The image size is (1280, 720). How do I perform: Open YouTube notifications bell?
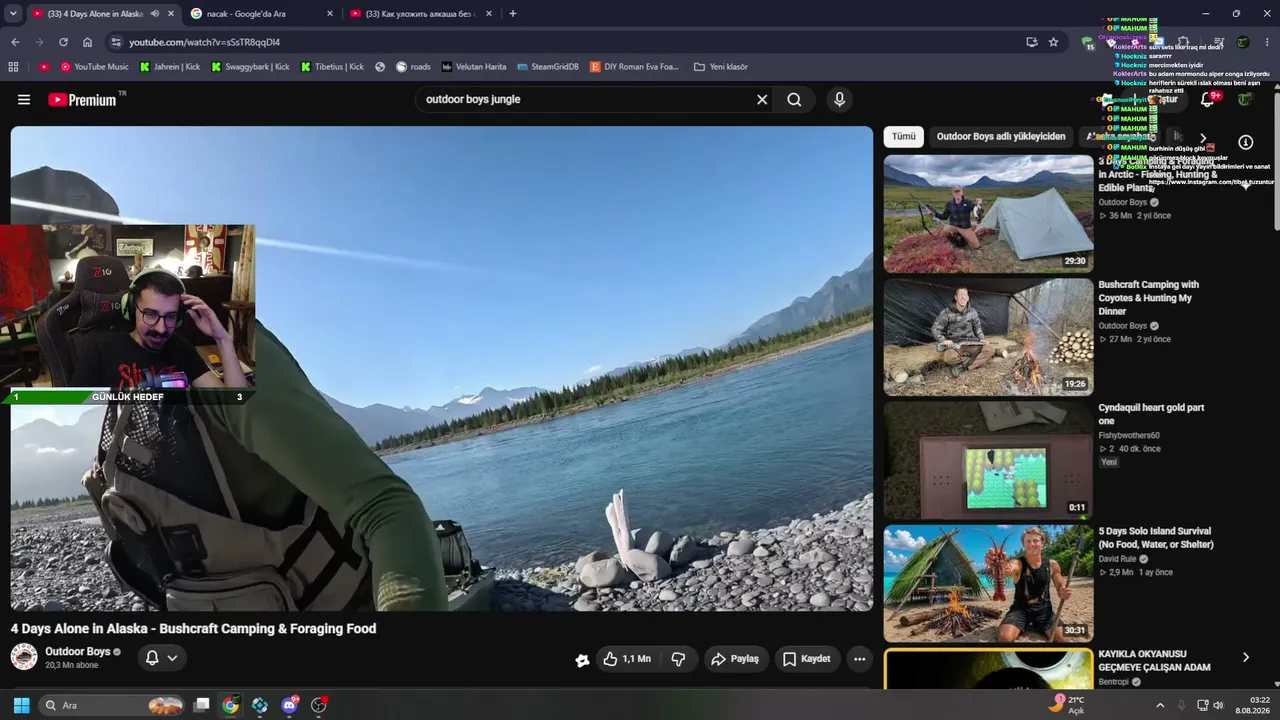(x=1208, y=100)
